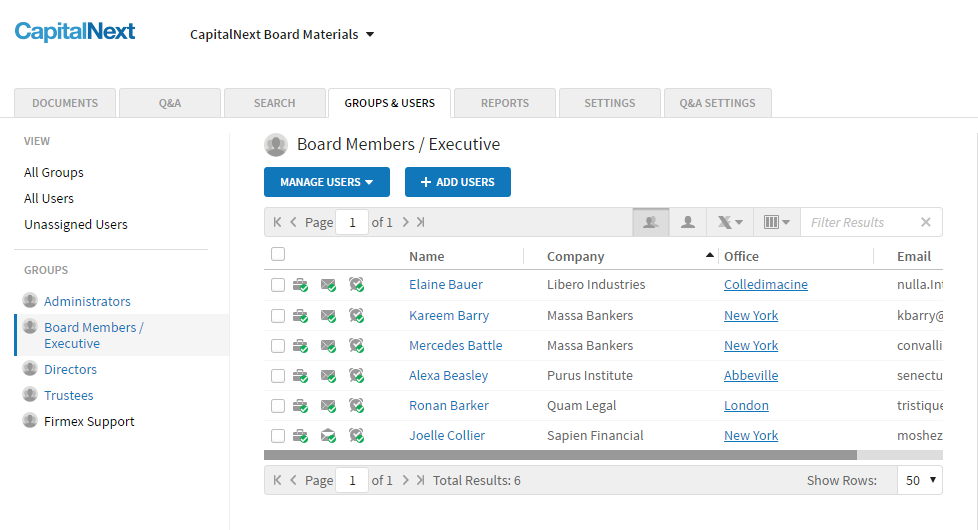Change Show Rows dropdown value
Viewport: 978px width, 530px height.
point(920,480)
